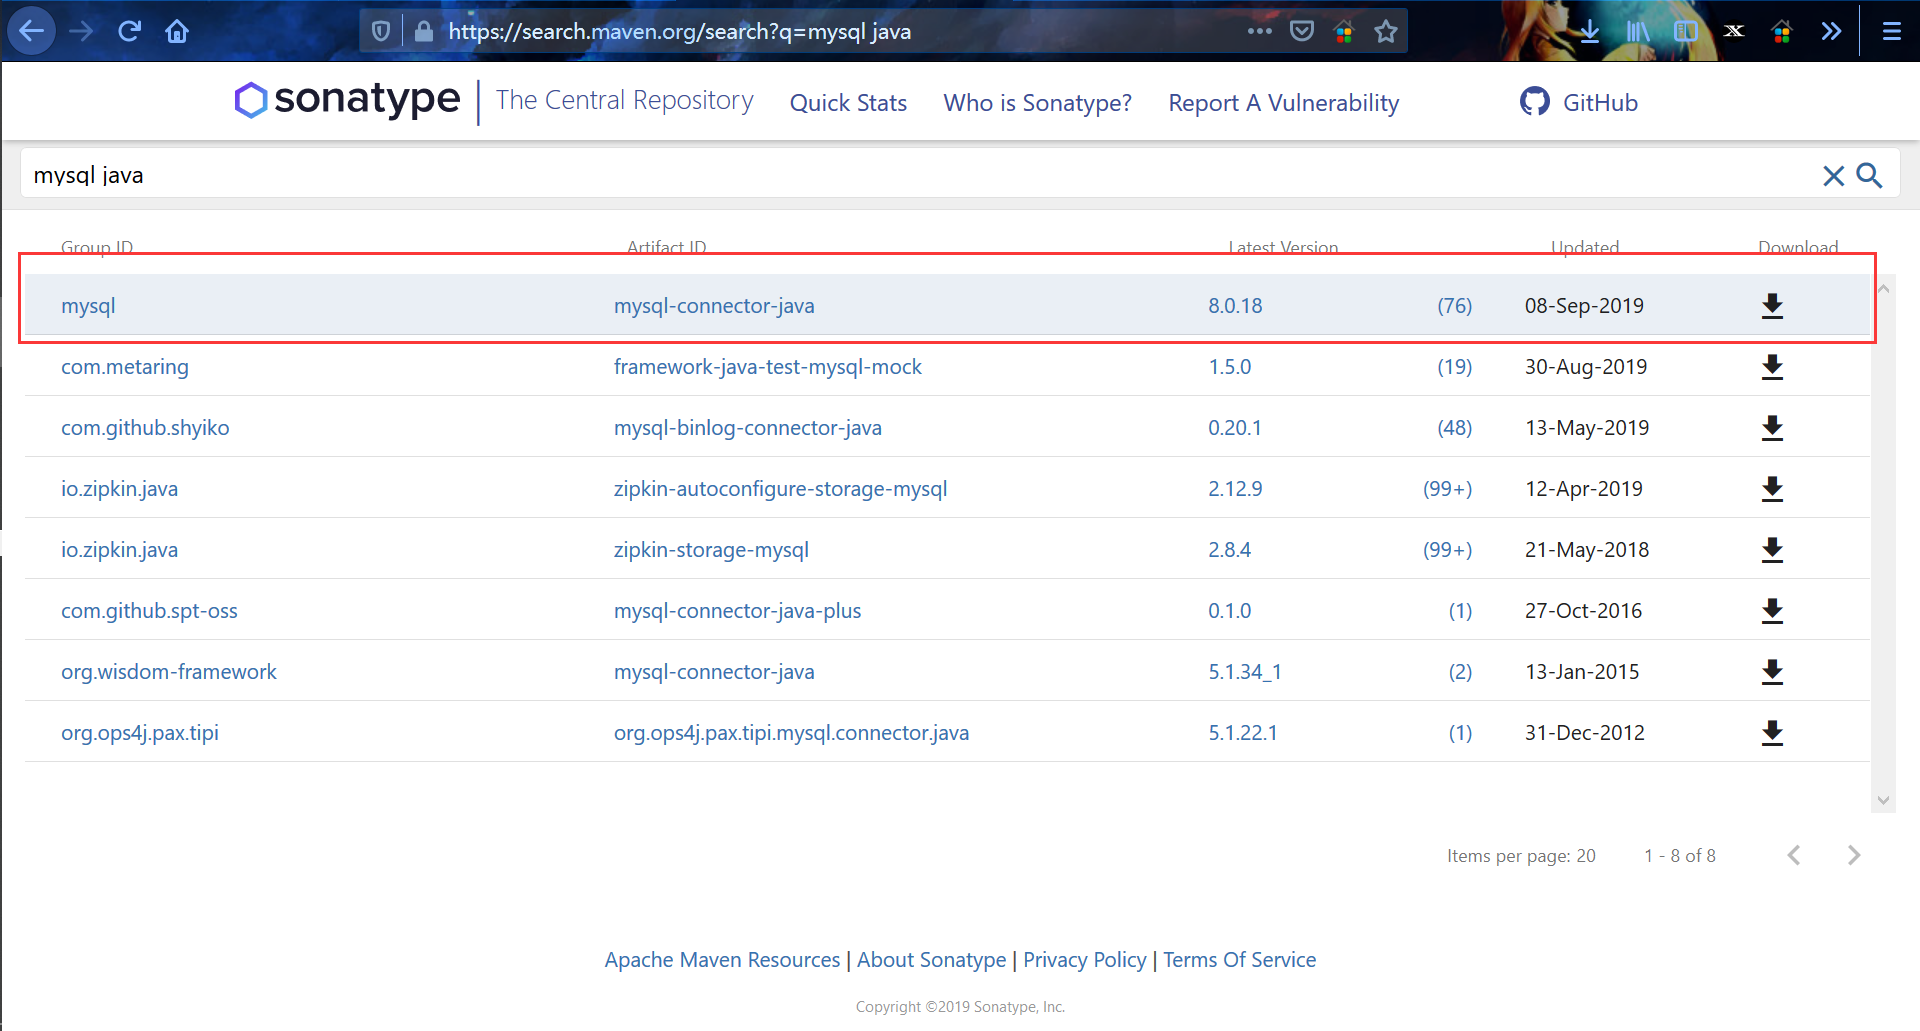Open com.github.shyiko group link
The image size is (1920, 1031).
145,428
